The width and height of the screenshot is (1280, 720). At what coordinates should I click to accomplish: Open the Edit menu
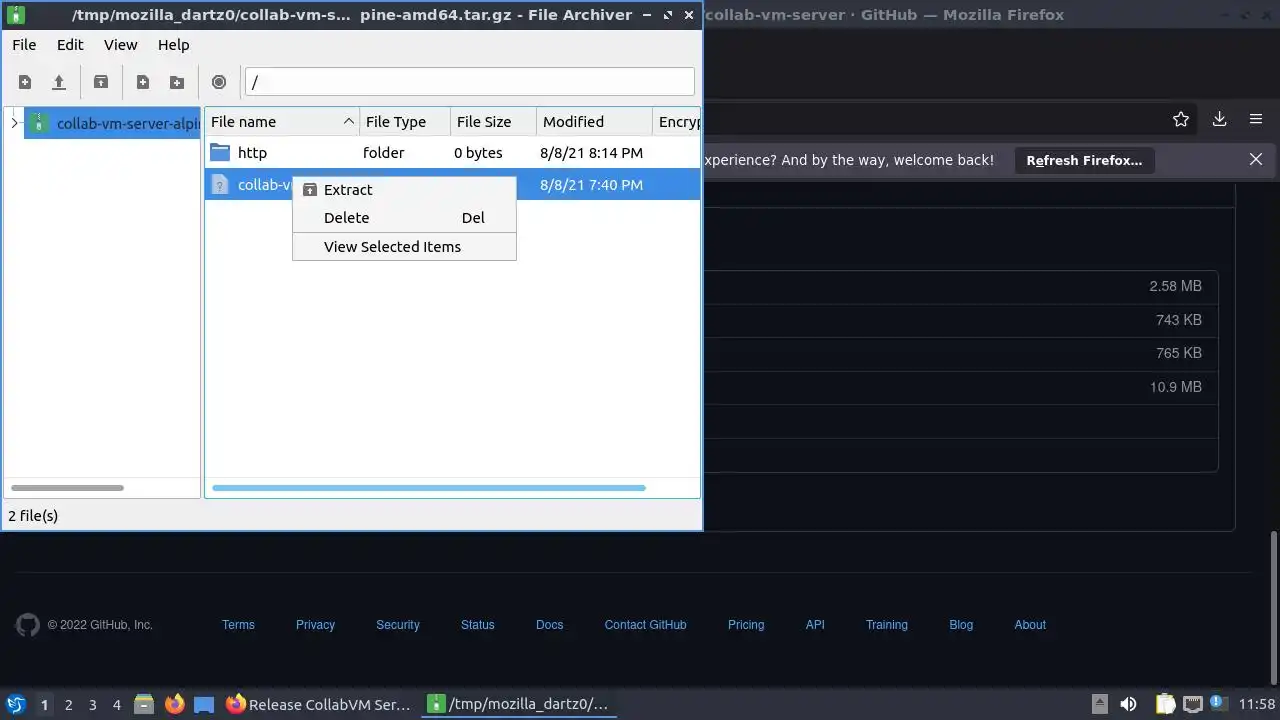click(70, 45)
